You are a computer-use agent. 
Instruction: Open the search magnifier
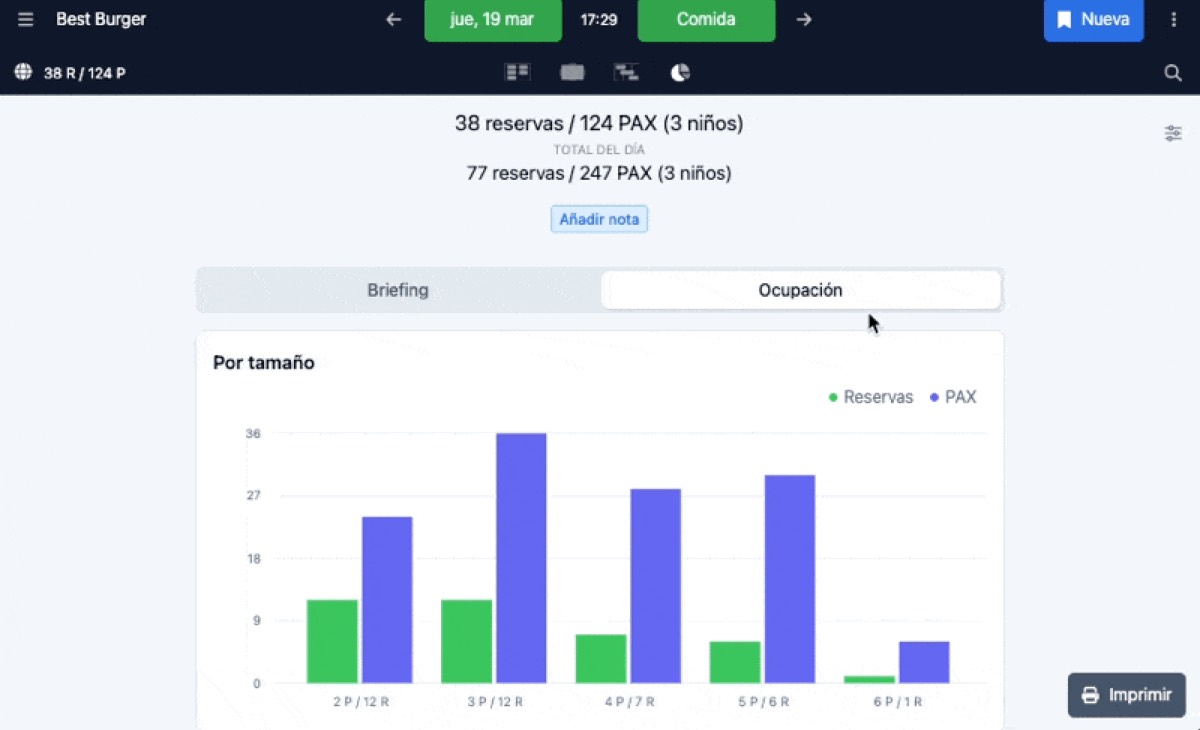pyautogui.click(x=1173, y=73)
